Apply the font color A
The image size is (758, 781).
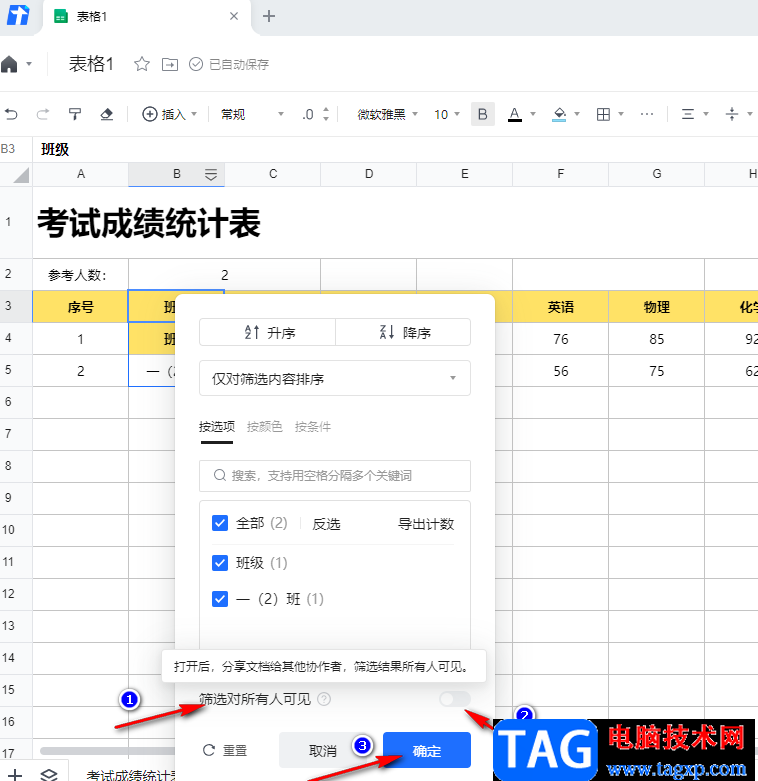[x=515, y=115]
